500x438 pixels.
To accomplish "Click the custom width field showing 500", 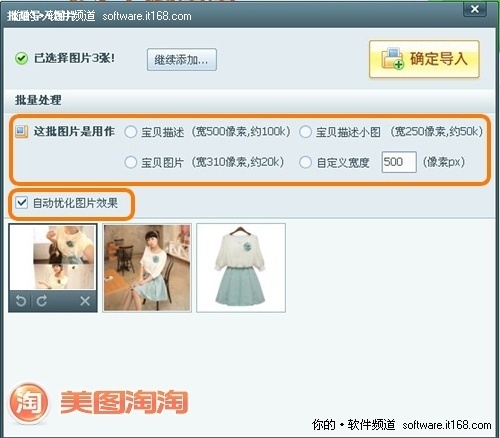I will click(399, 162).
